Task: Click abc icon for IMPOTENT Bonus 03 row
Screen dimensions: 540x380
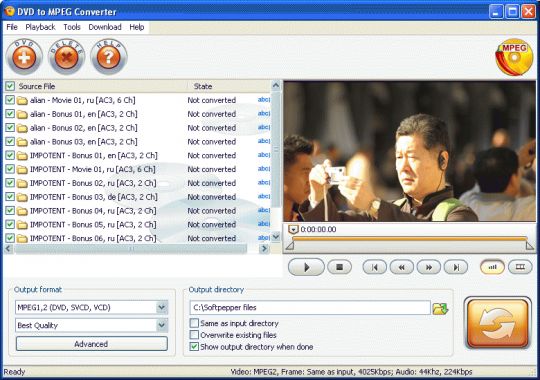Action: 264,196
